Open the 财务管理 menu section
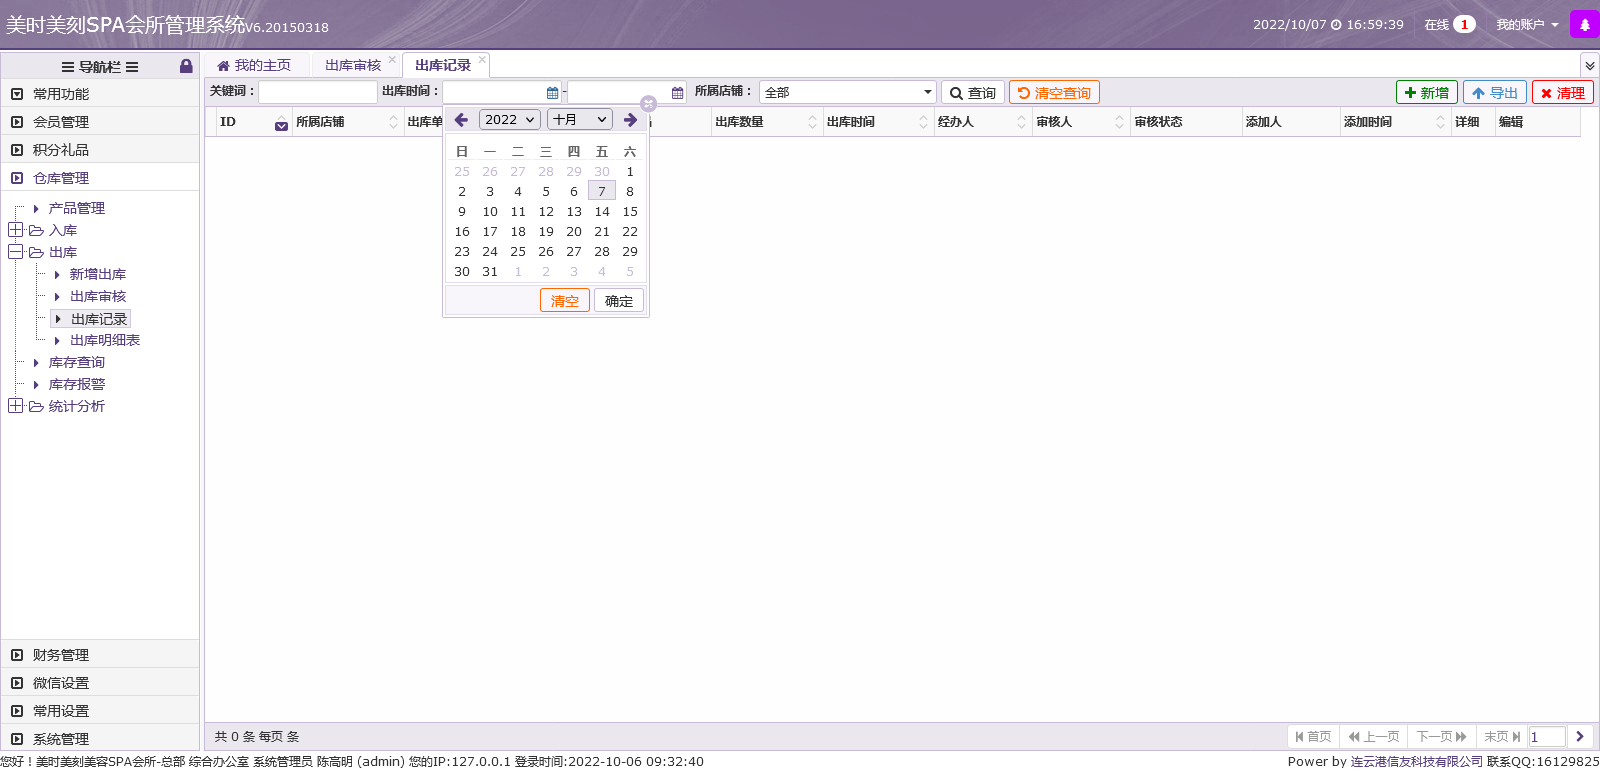The height and width of the screenshot is (771, 1600). click(61, 655)
